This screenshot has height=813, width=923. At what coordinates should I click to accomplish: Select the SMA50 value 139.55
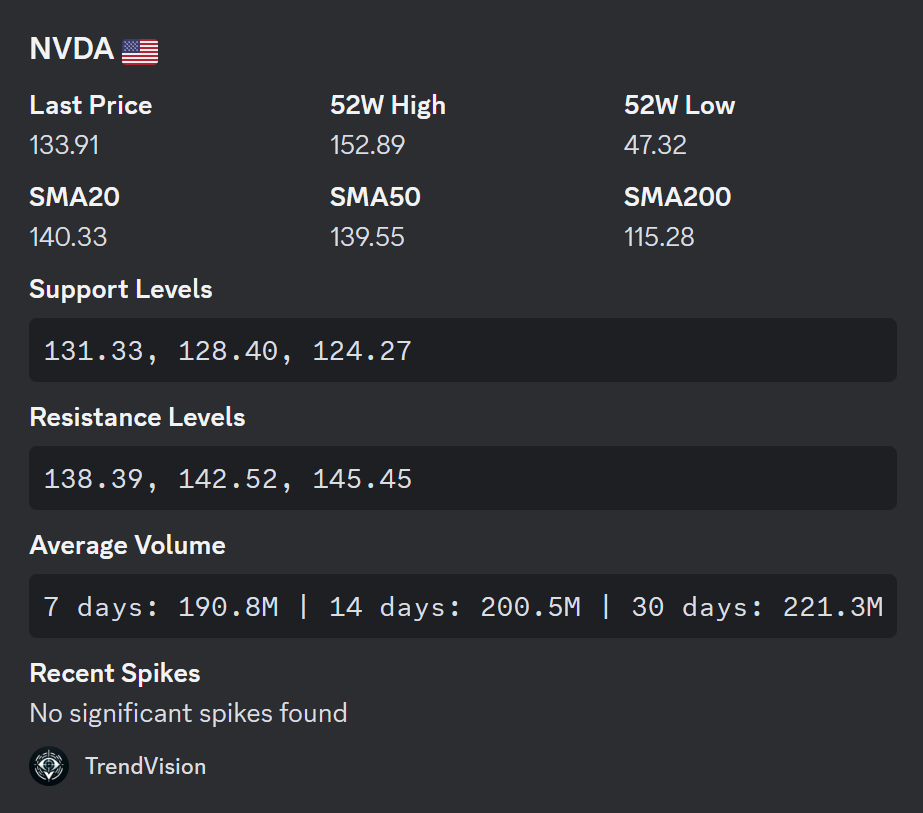pos(367,237)
